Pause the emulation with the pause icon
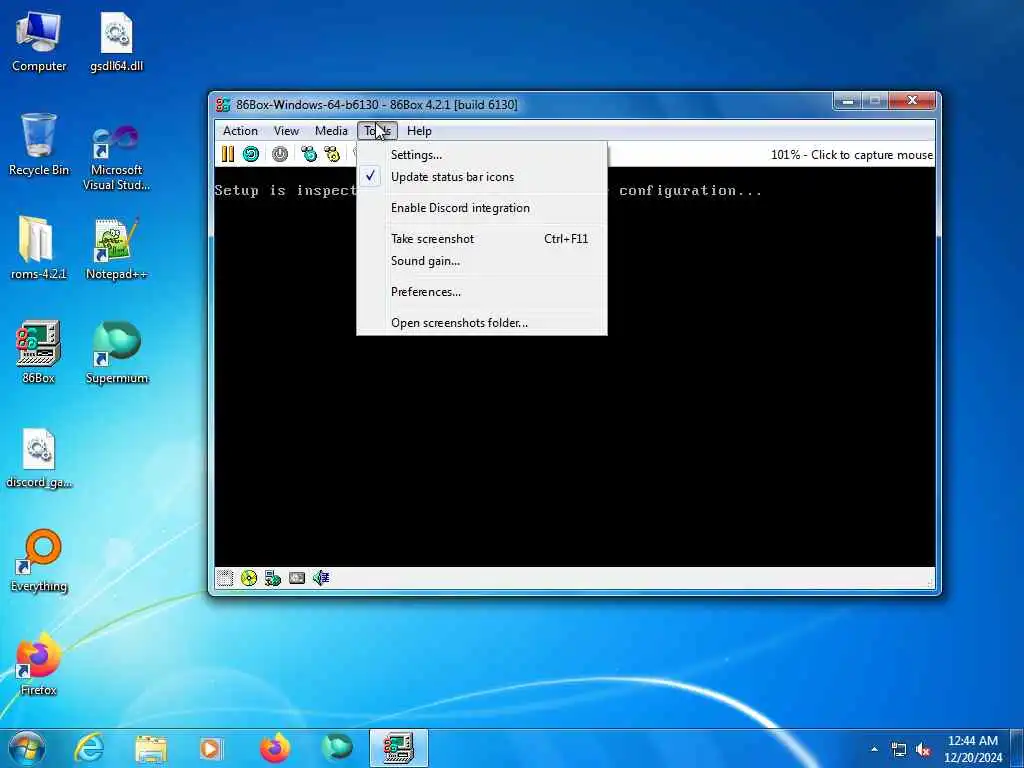The image size is (1024, 768). tap(227, 154)
